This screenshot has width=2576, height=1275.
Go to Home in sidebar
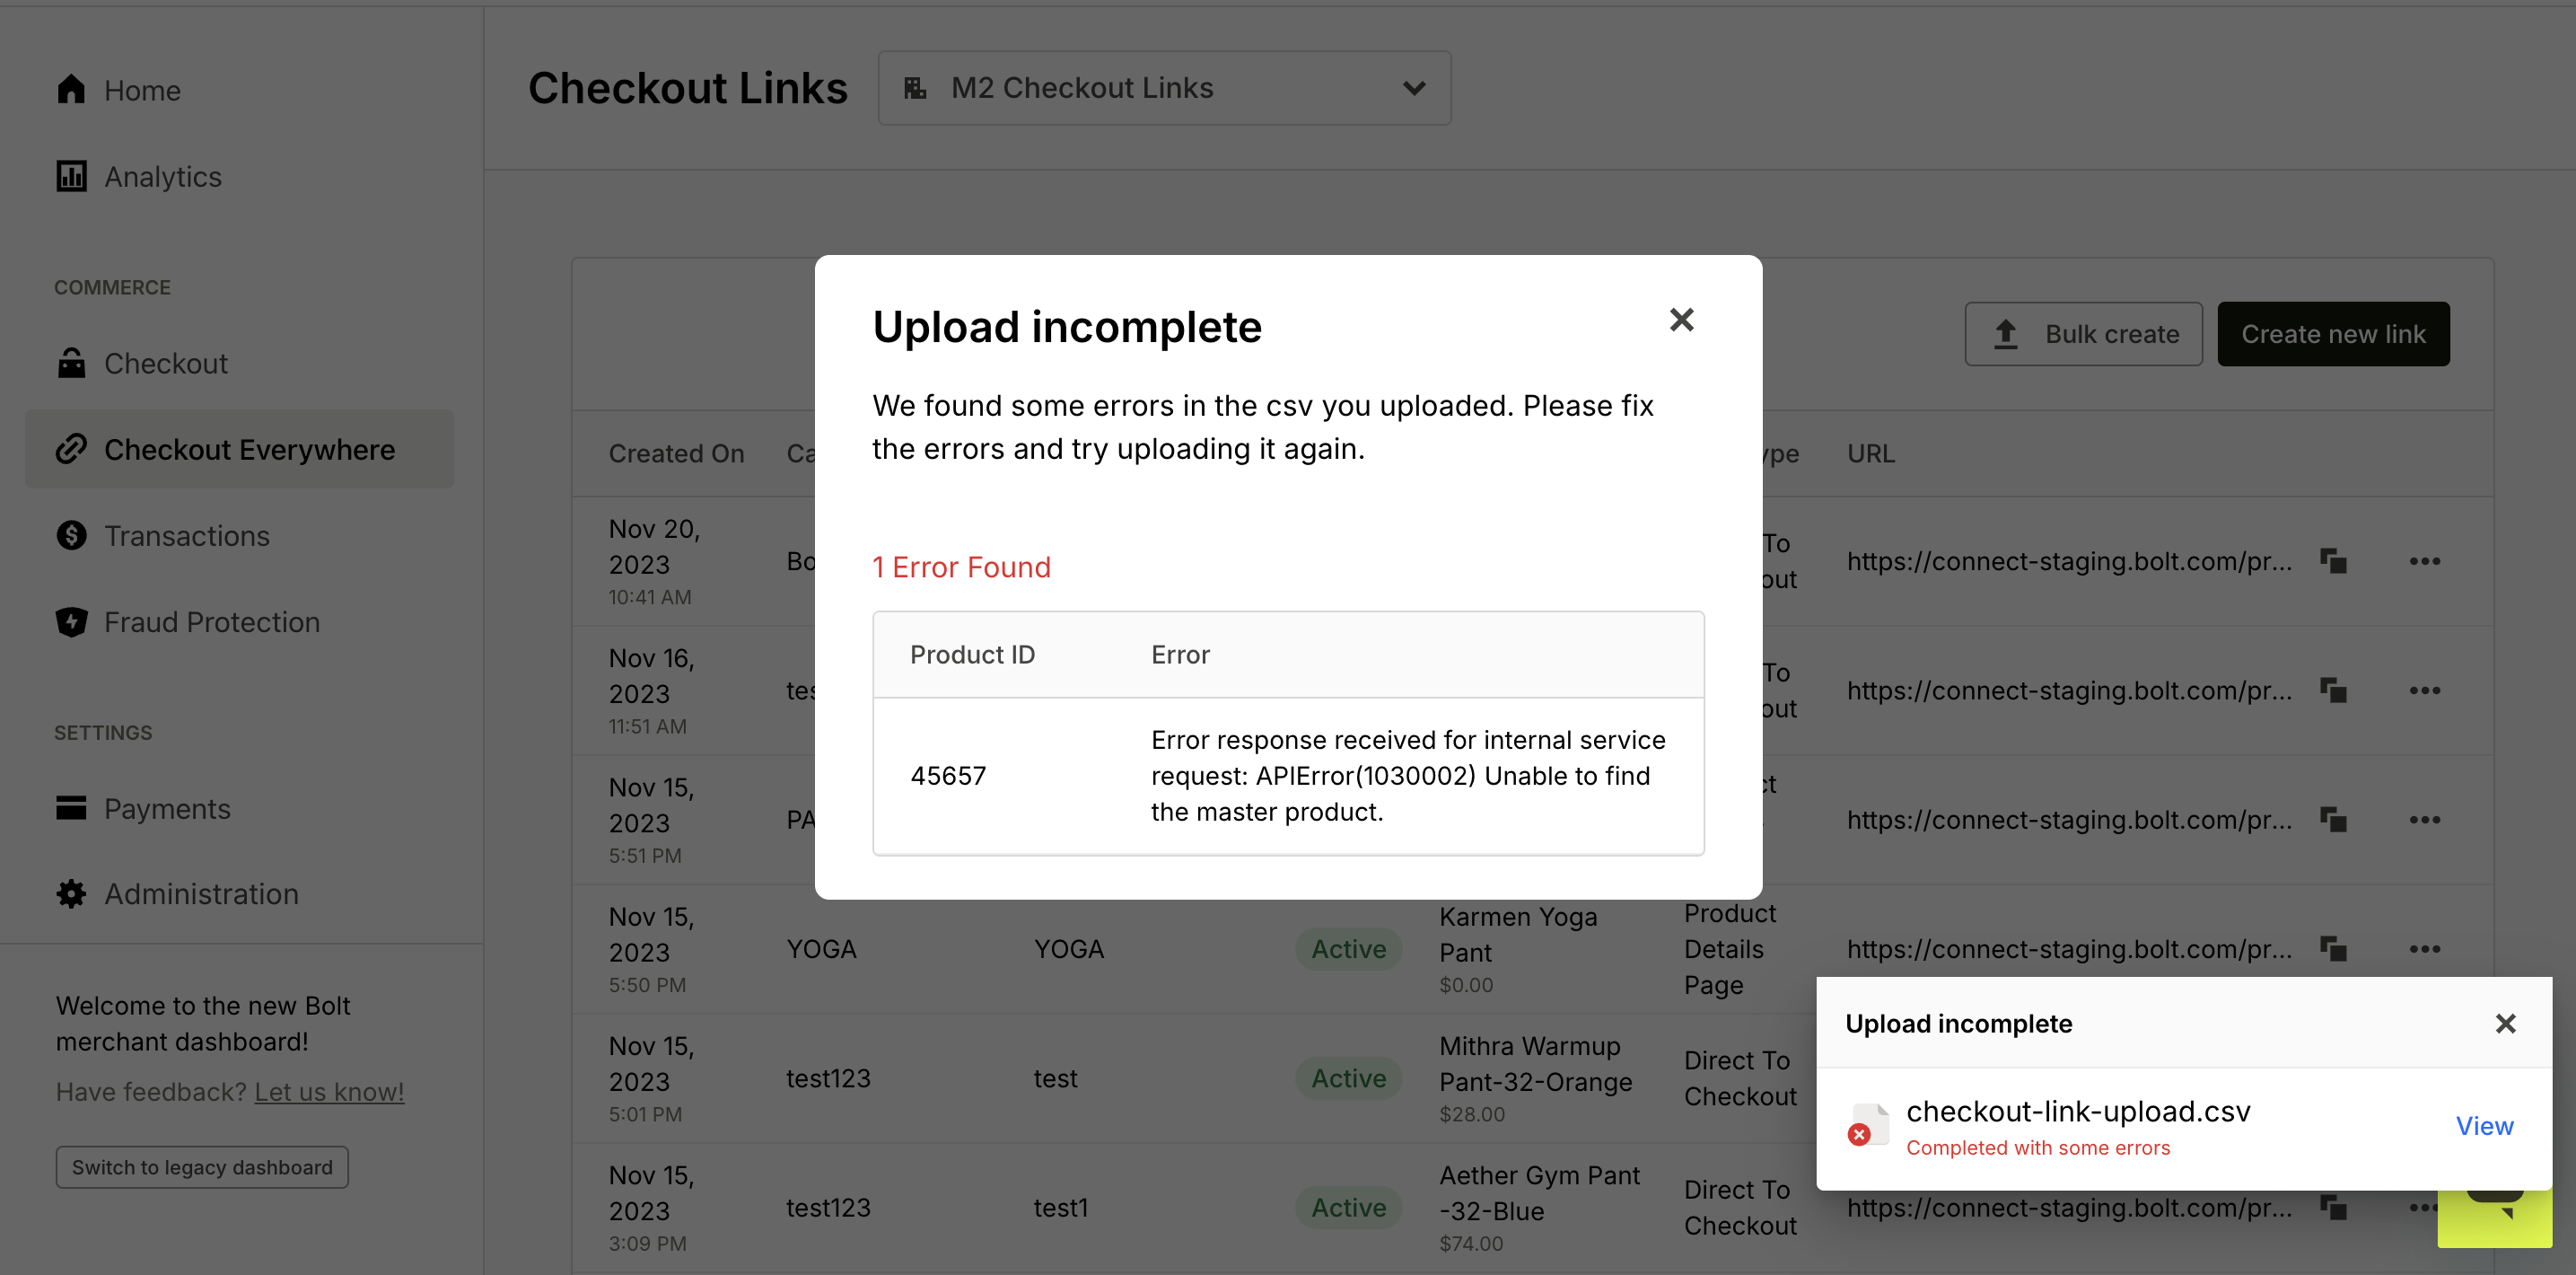(x=142, y=90)
